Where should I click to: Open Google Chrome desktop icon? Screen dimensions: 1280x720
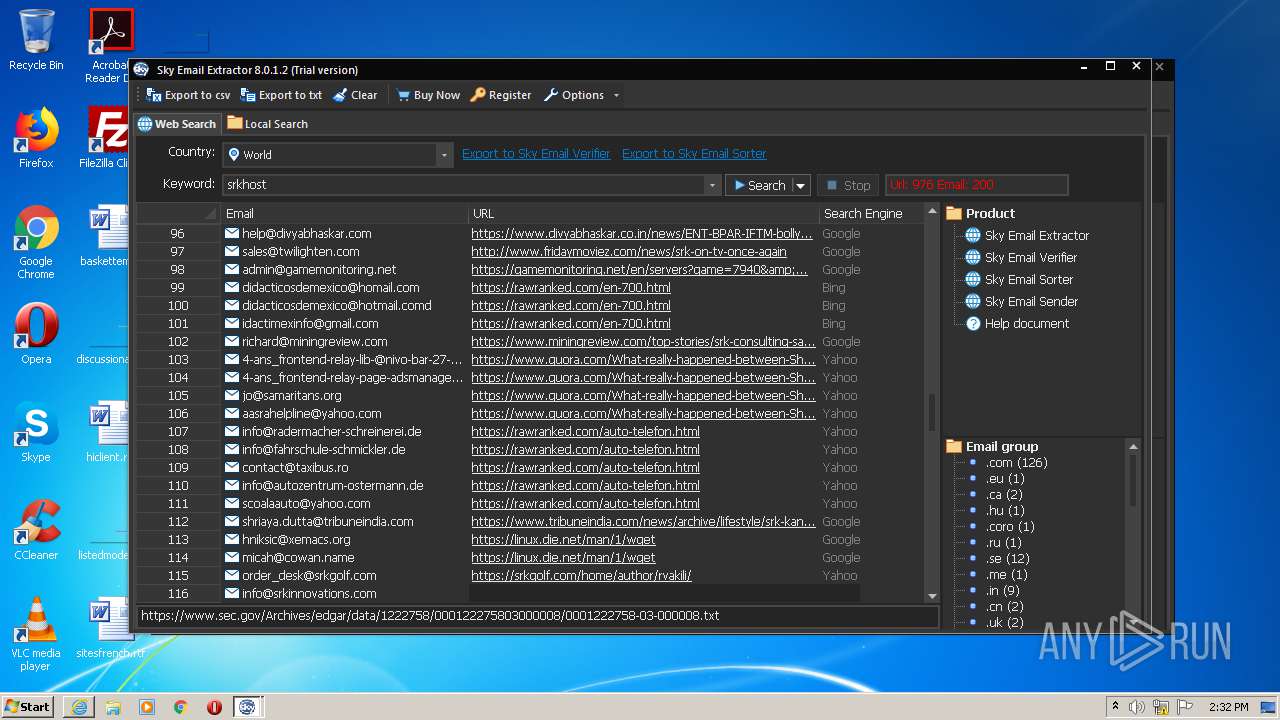(36, 242)
